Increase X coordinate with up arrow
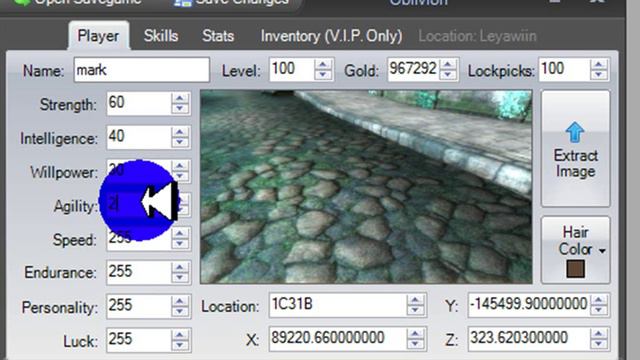Image resolution: width=640 pixels, height=360 pixels. 415,334
